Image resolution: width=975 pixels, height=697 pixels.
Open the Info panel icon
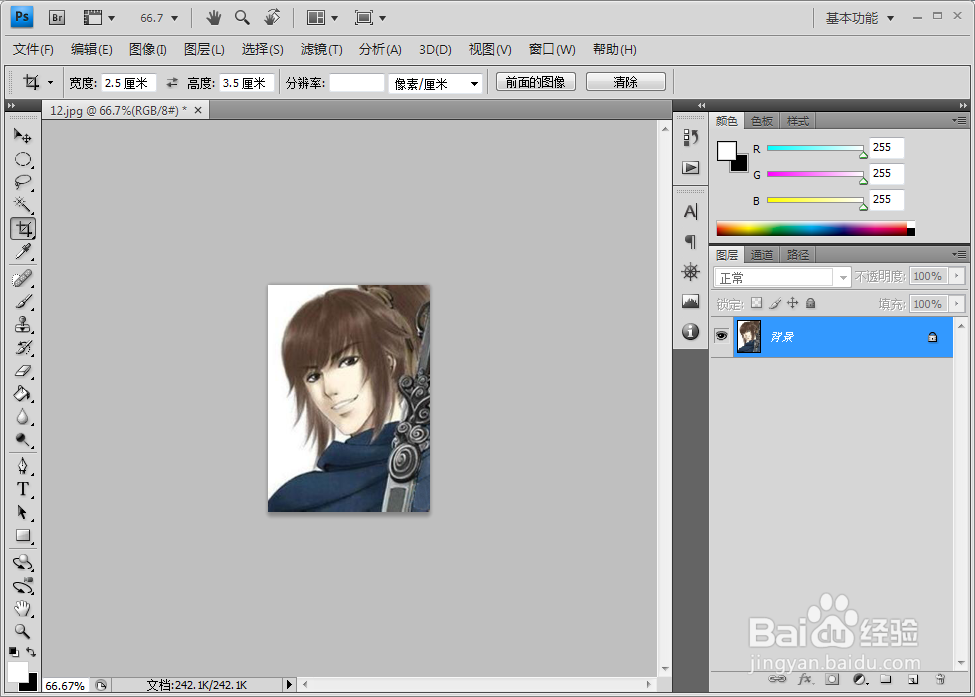690,331
